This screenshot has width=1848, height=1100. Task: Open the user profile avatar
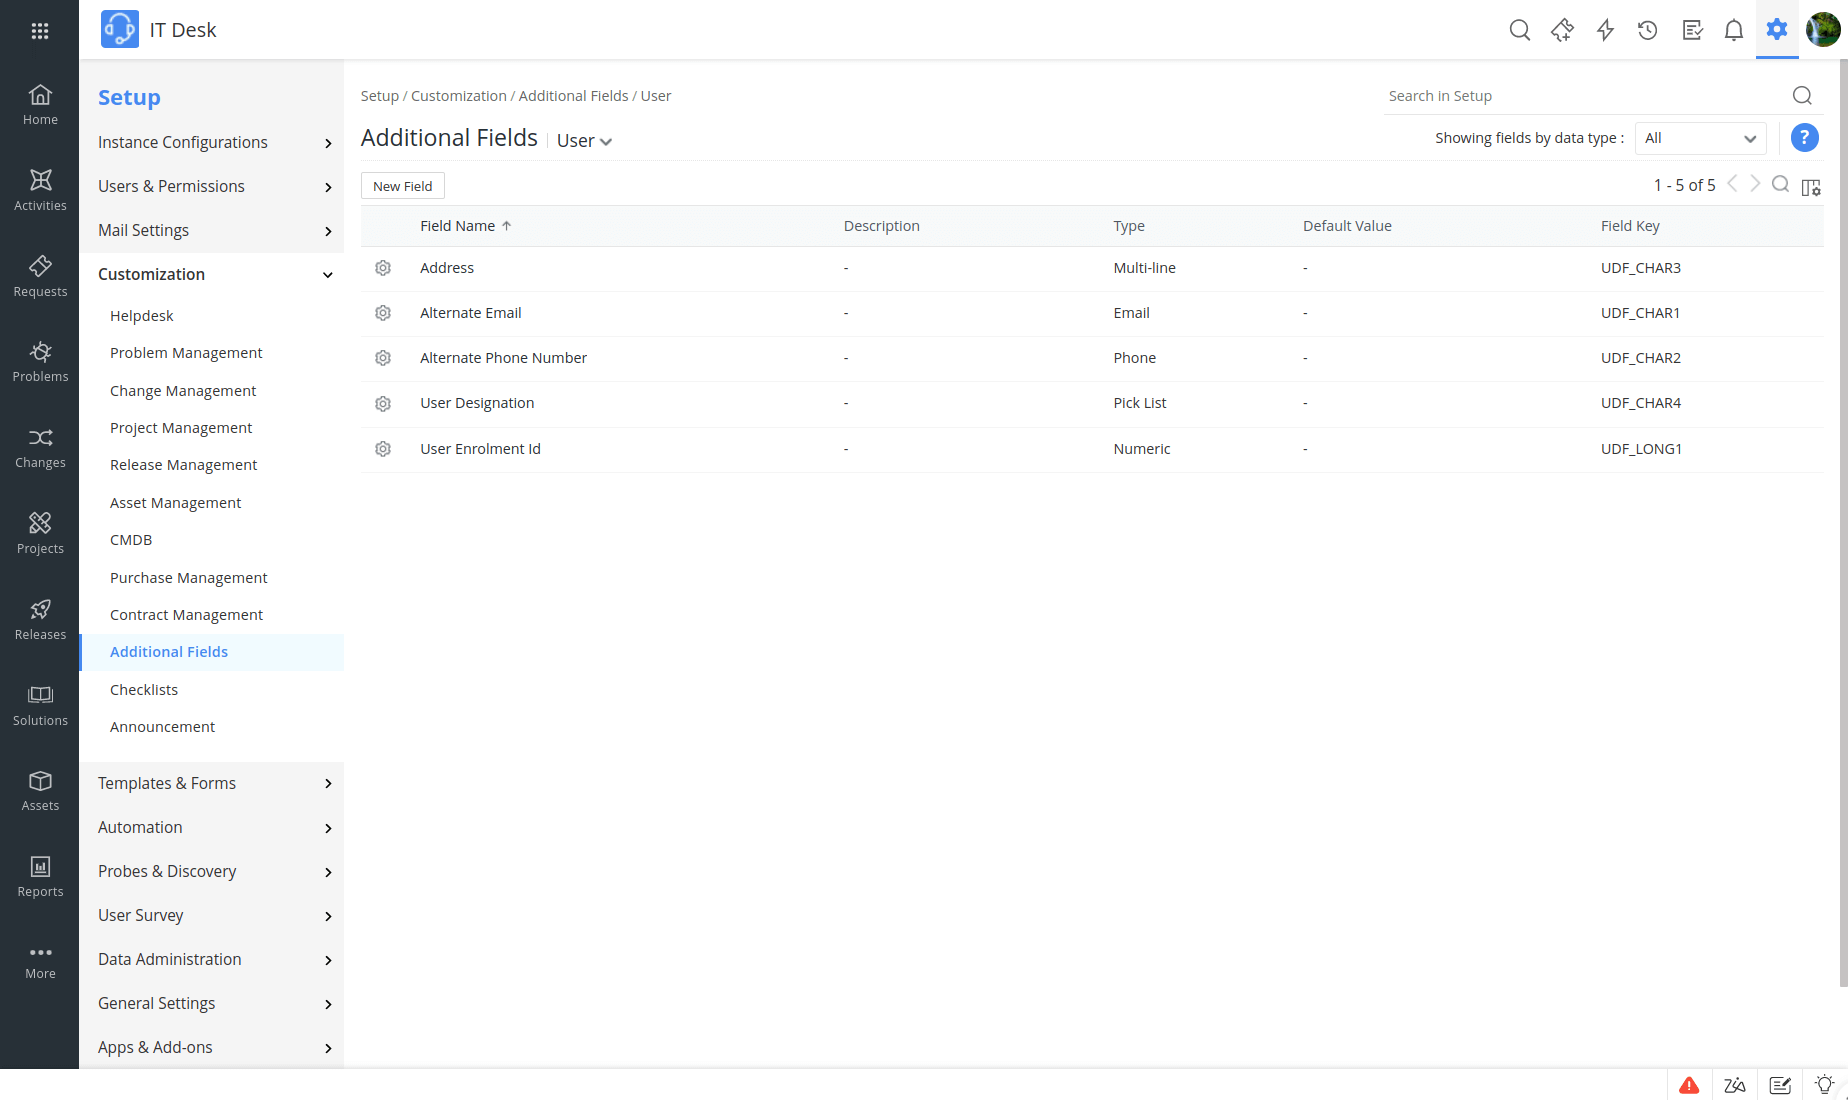point(1823,30)
